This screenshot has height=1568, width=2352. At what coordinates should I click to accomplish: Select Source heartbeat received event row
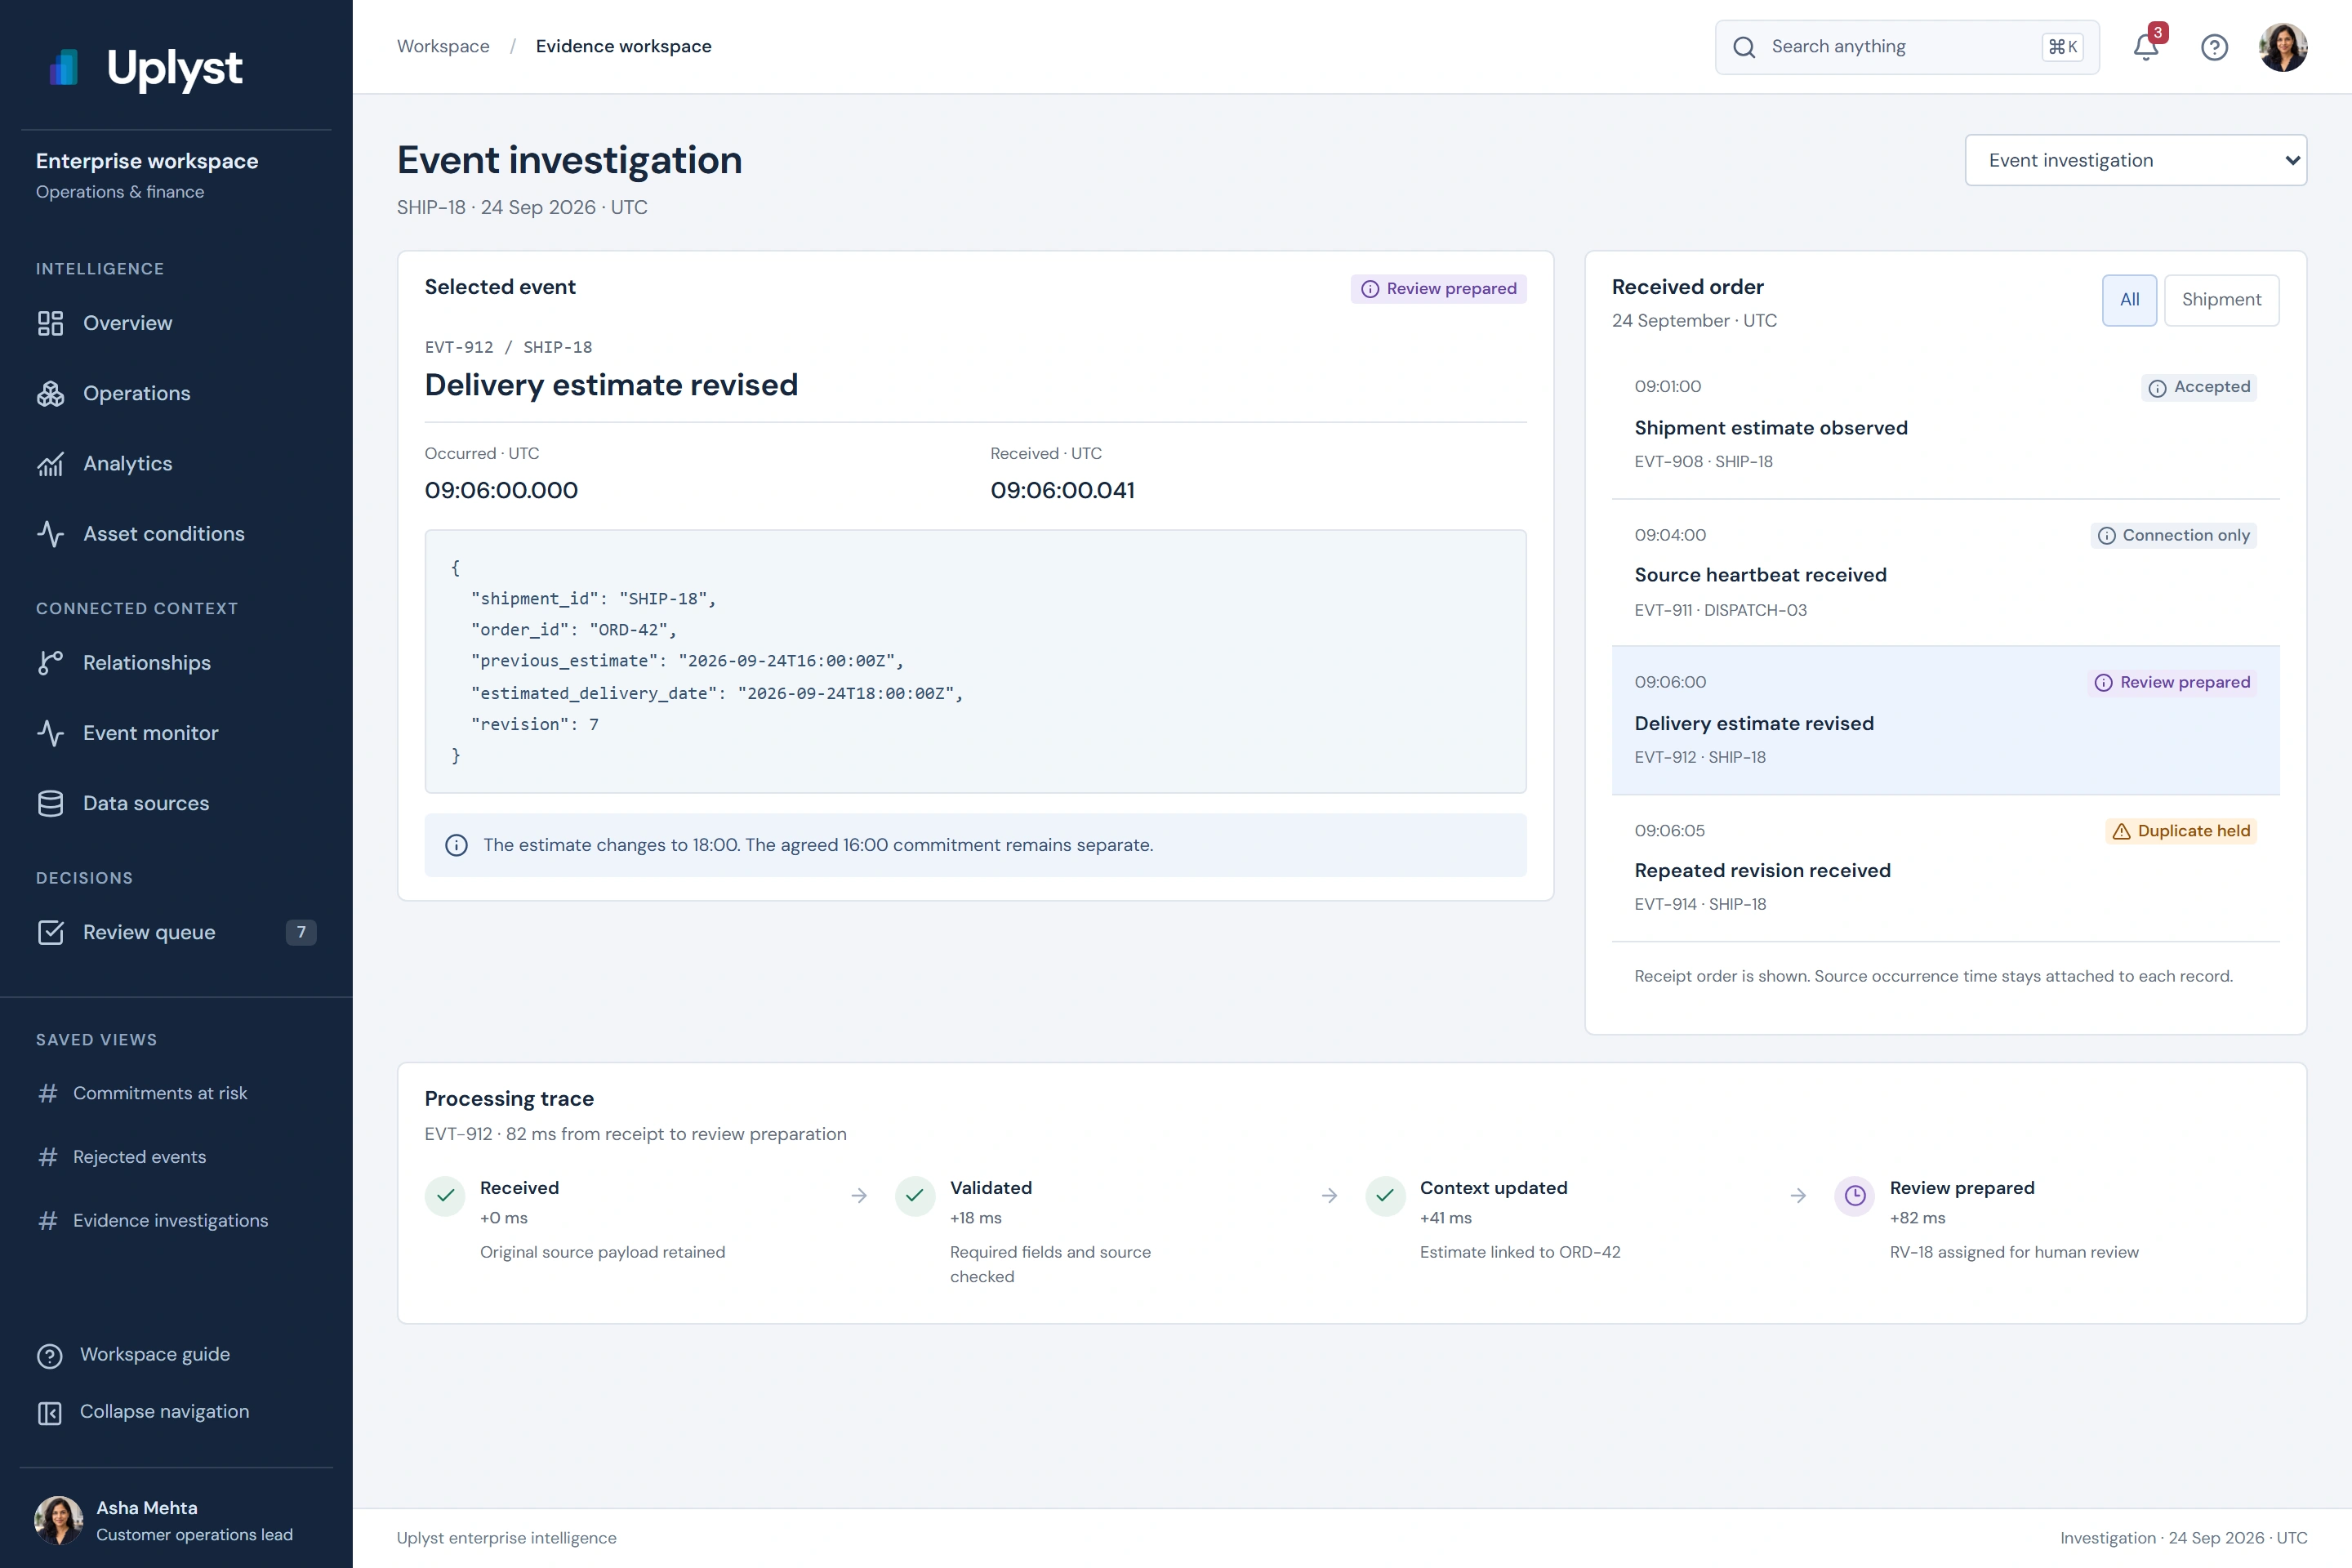pyautogui.click(x=1945, y=572)
